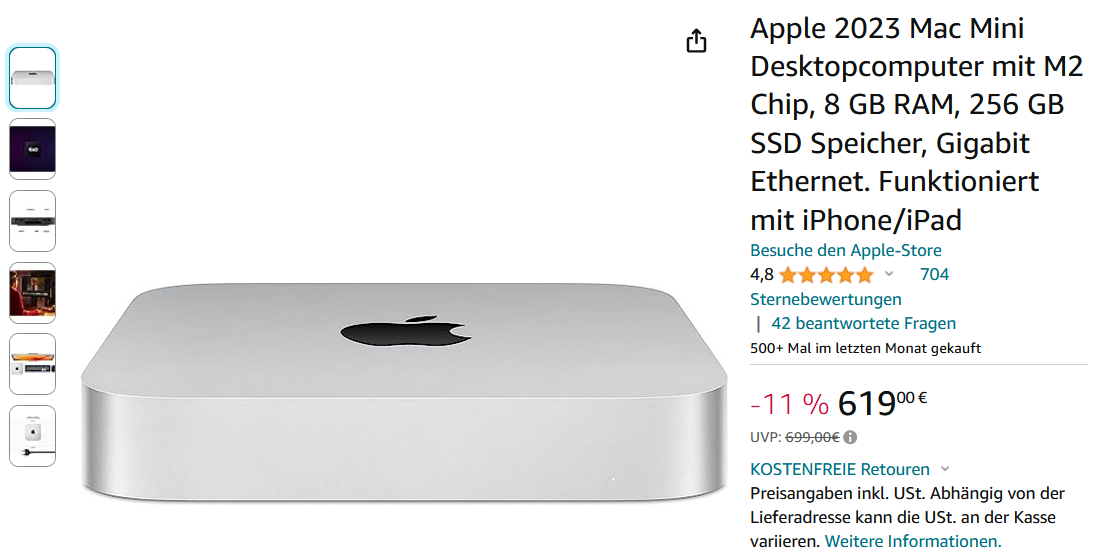Open the 704 Sternebewertungen link
Image resolution: width=1104 pixels, height=560 pixels.
[x=933, y=274]
